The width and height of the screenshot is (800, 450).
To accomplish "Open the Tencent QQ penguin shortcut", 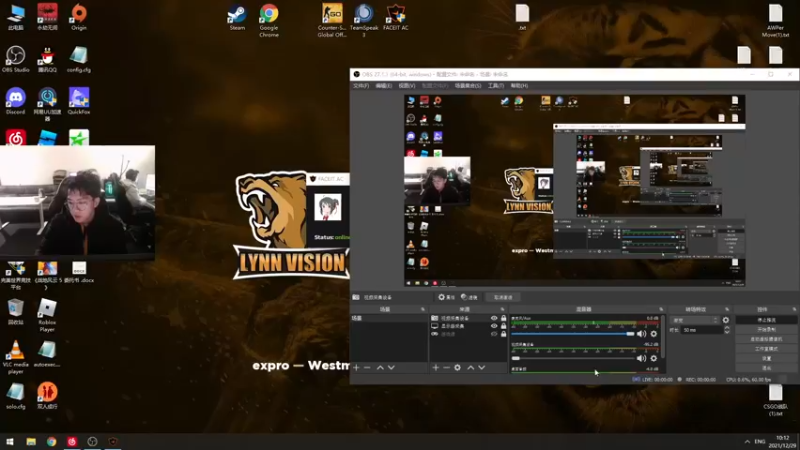I will click(x=47, y=59).
